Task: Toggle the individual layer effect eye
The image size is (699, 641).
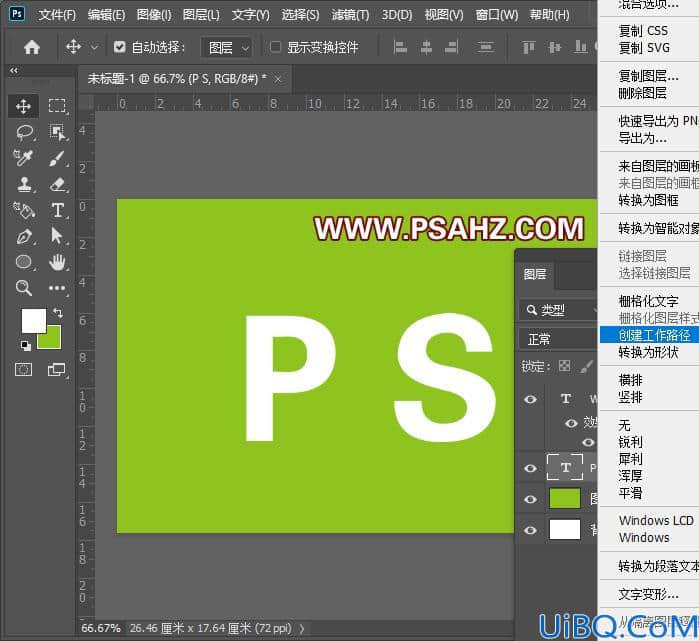Action: pos(588,442)
